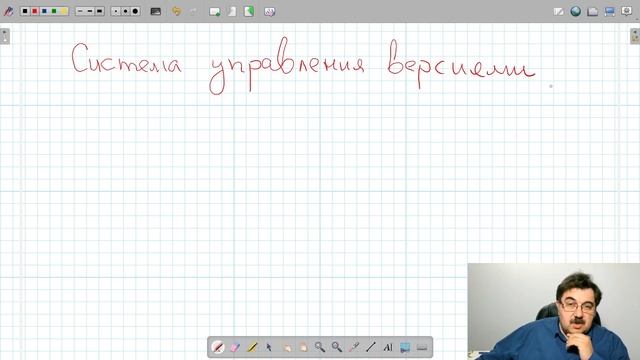Screen dimensions: 640x360
Task: Open the Web browser mode
Action: [x=576, y=11]
